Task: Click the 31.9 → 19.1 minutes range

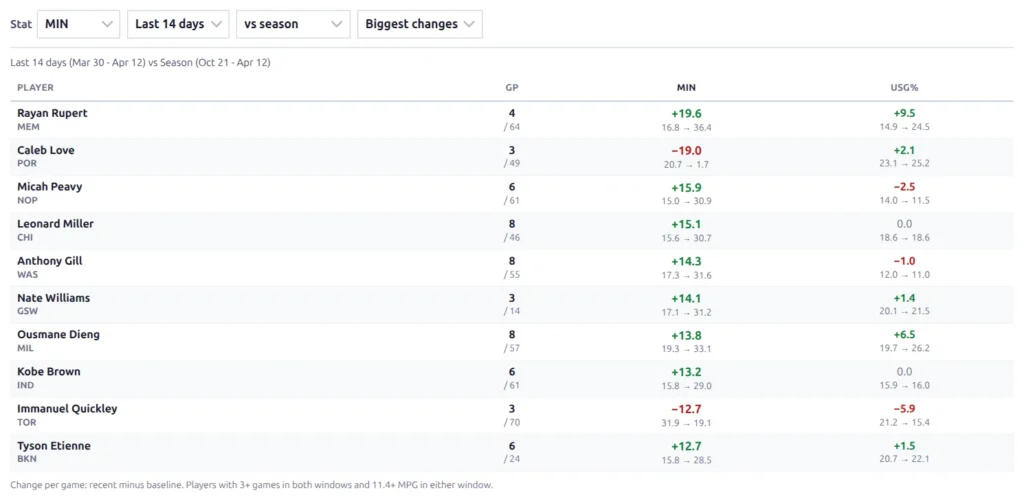Action: pyautogui.click(x=686, y=423)
